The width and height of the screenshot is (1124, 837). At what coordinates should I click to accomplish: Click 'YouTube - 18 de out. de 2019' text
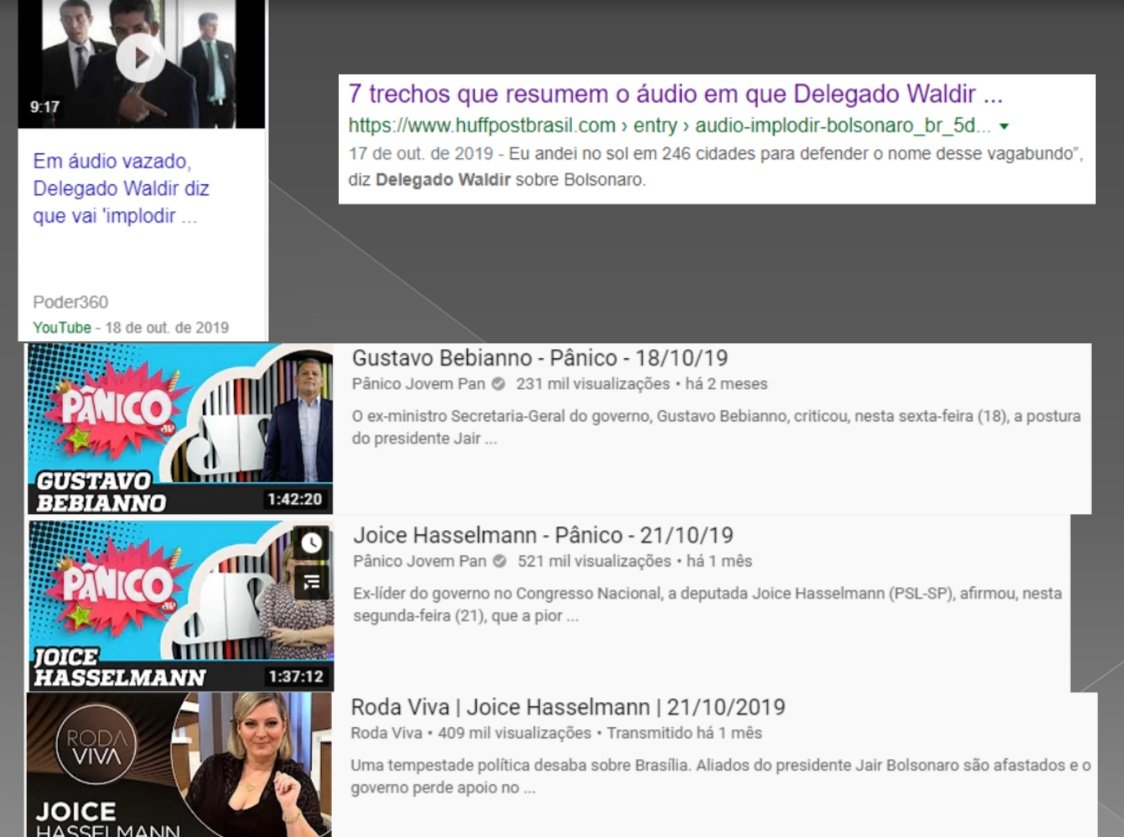coord(130,327)
